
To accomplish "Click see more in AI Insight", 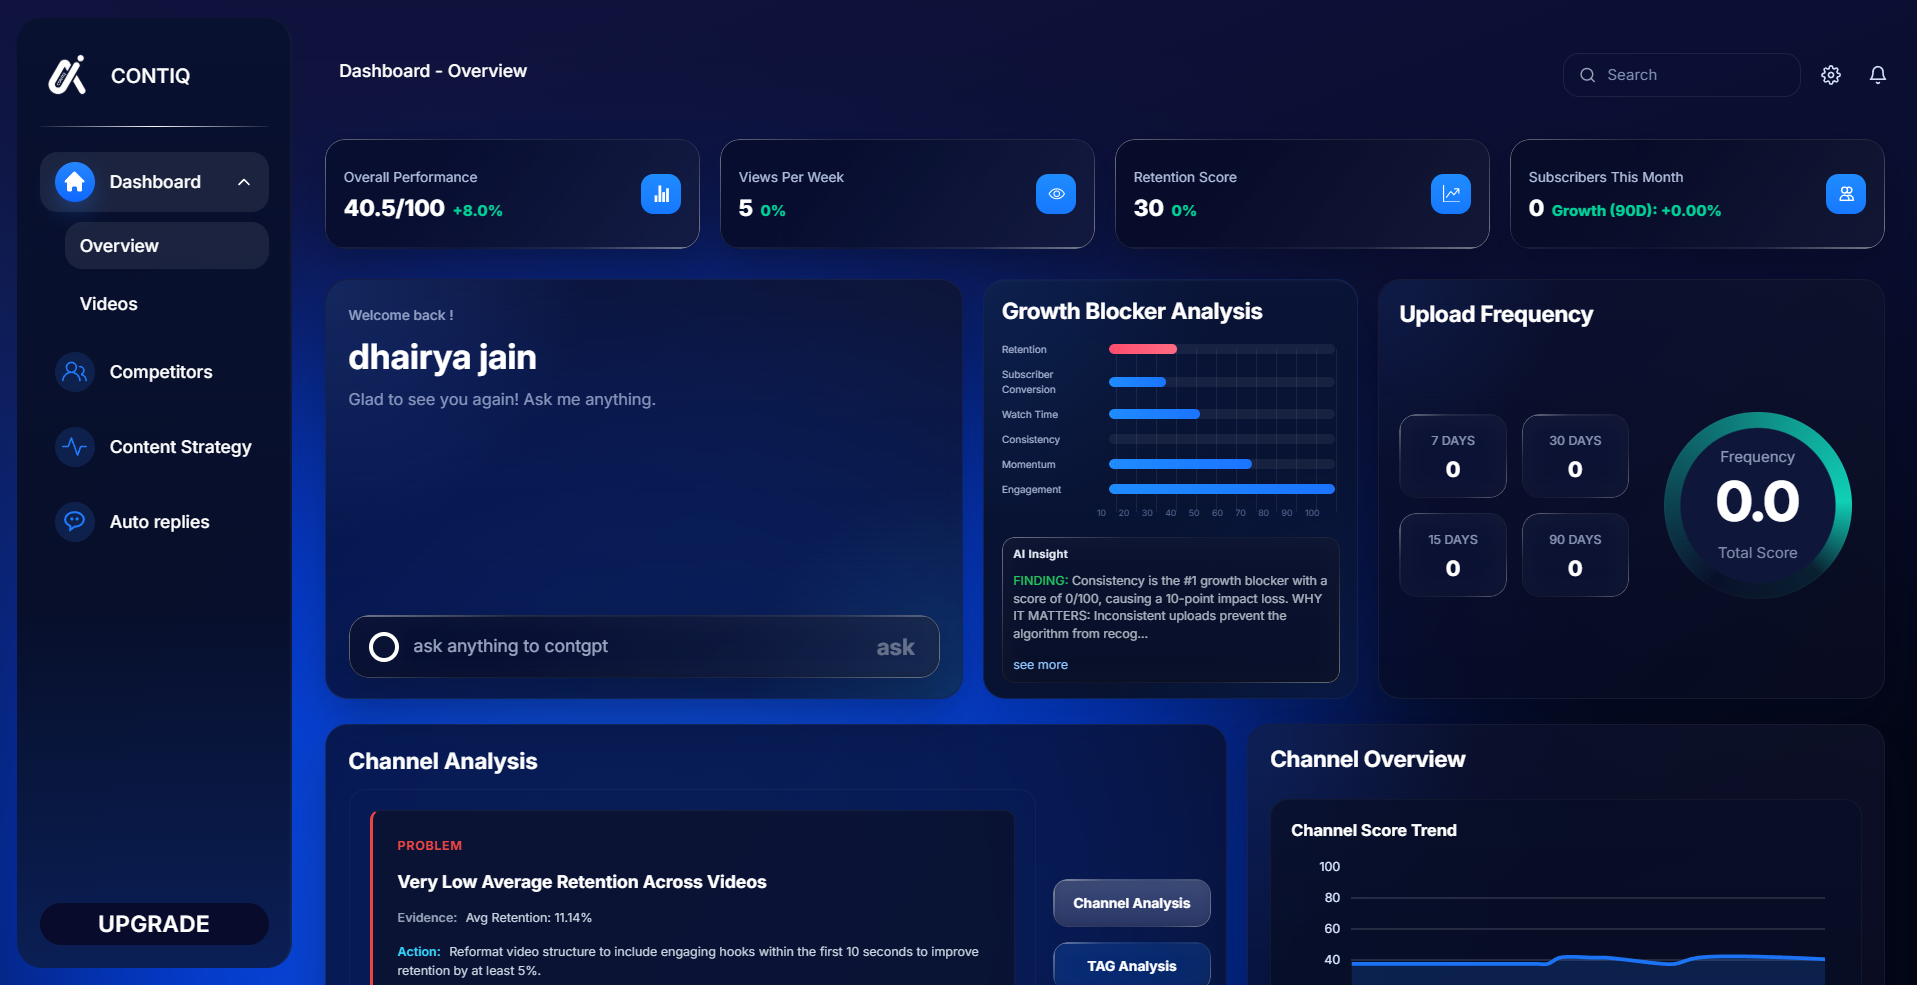I will (1040, 665).
